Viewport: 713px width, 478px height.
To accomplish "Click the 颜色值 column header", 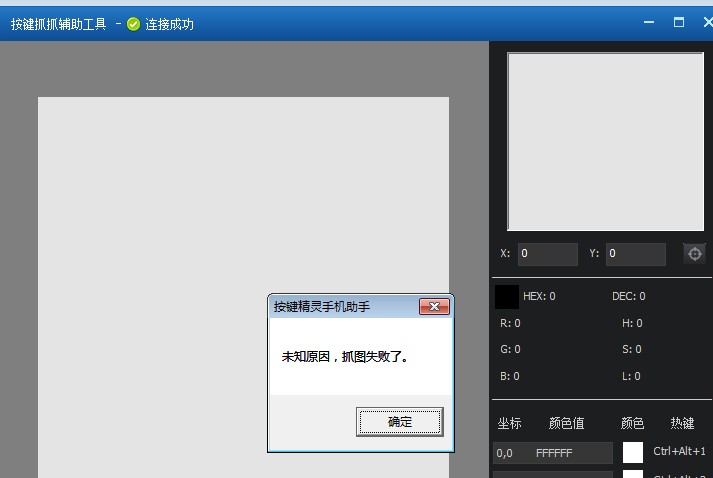I will 566,423.
